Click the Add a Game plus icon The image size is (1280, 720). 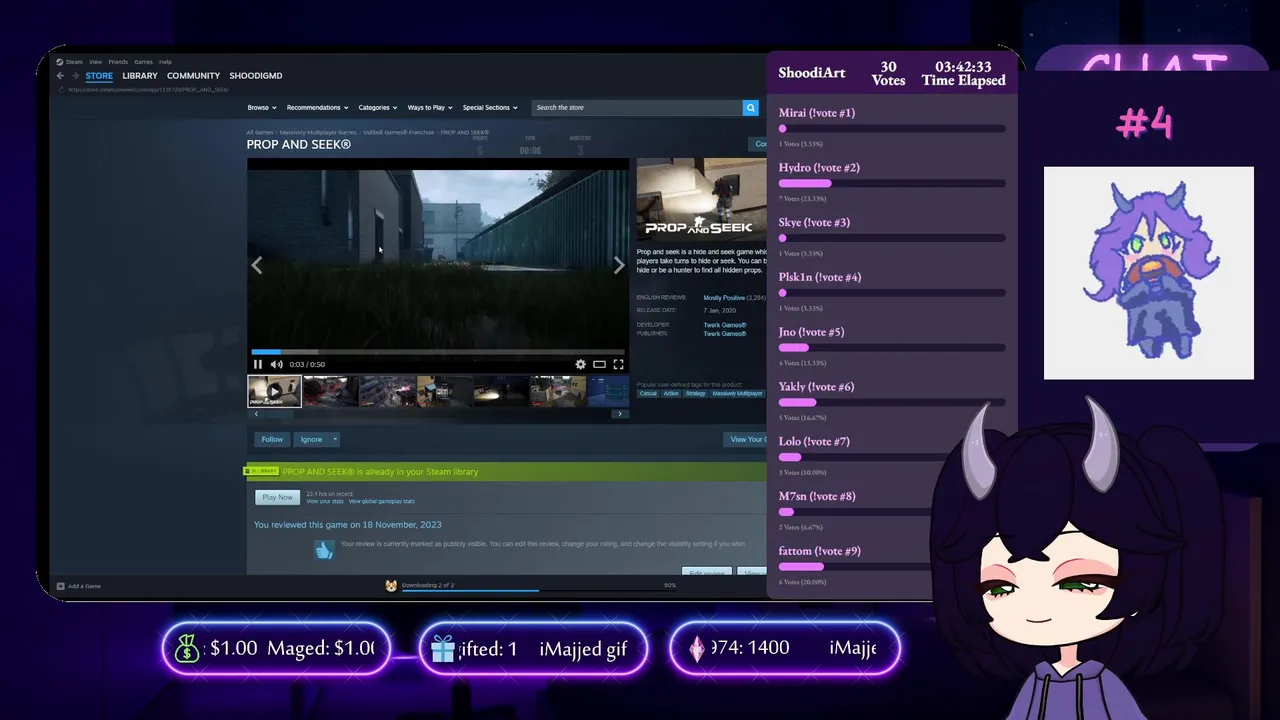60,586
